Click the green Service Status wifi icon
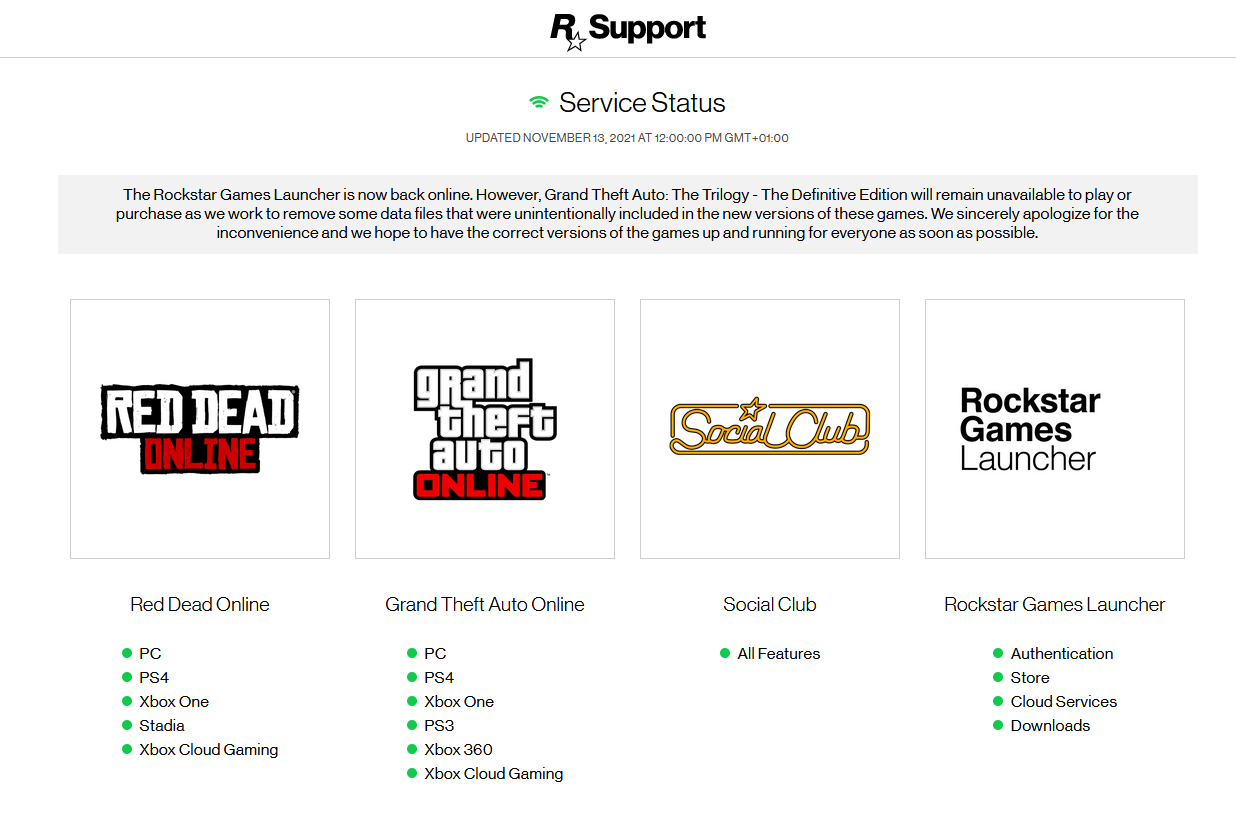The width and height of the screenshot is (1236, 826). (539, 103)
